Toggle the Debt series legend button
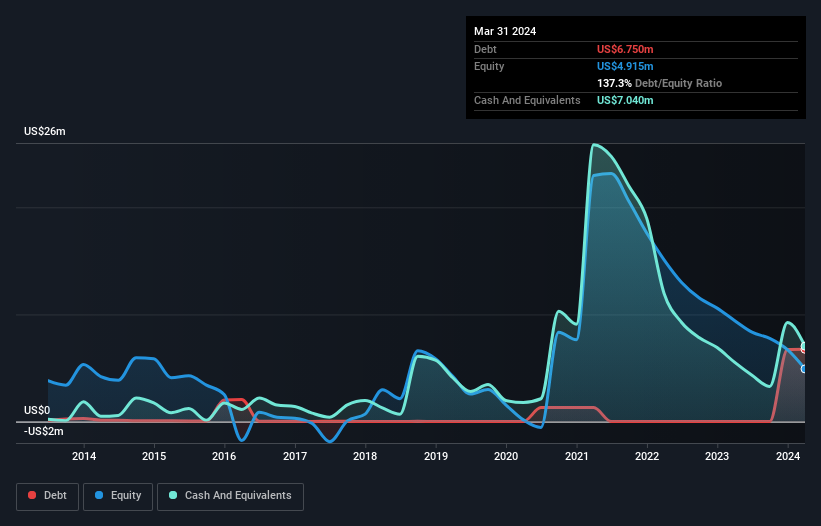Screen dimensions: 821x526 pos(48,496)
